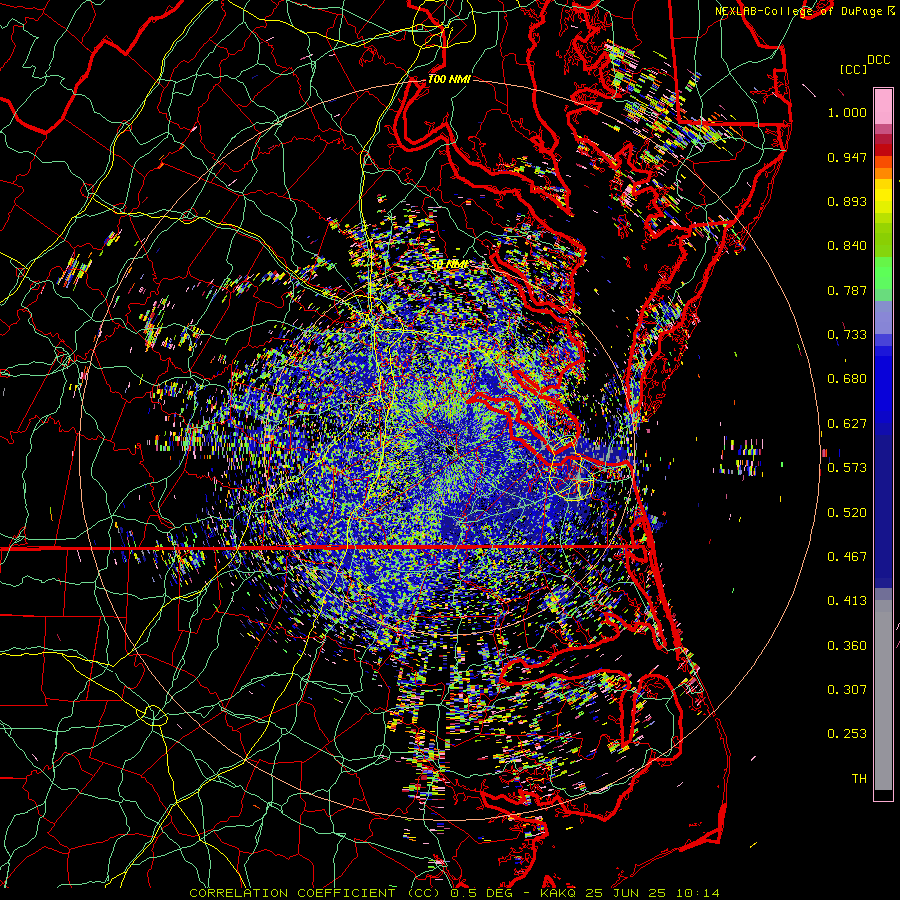Click the 0.573 legend value
Viewport: 900px width, 900px height.
(847, 468)
